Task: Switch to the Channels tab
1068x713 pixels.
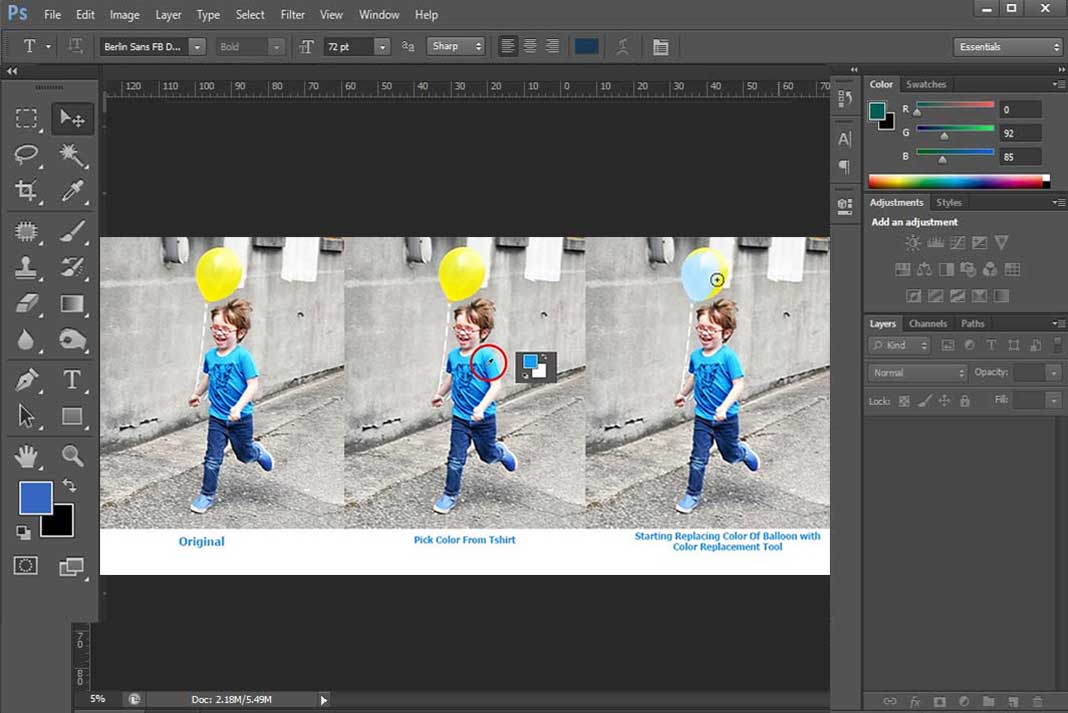Action: pyautogui.click(x=928, y=323)
